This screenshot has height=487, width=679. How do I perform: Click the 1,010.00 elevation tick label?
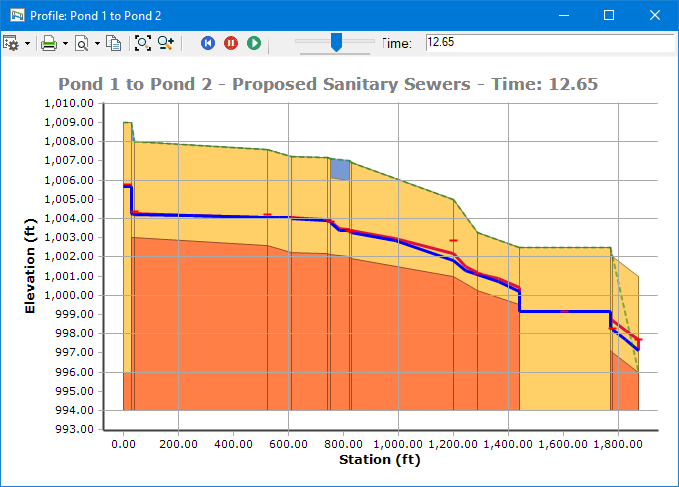pyautogui.click(x=69, y=103)
